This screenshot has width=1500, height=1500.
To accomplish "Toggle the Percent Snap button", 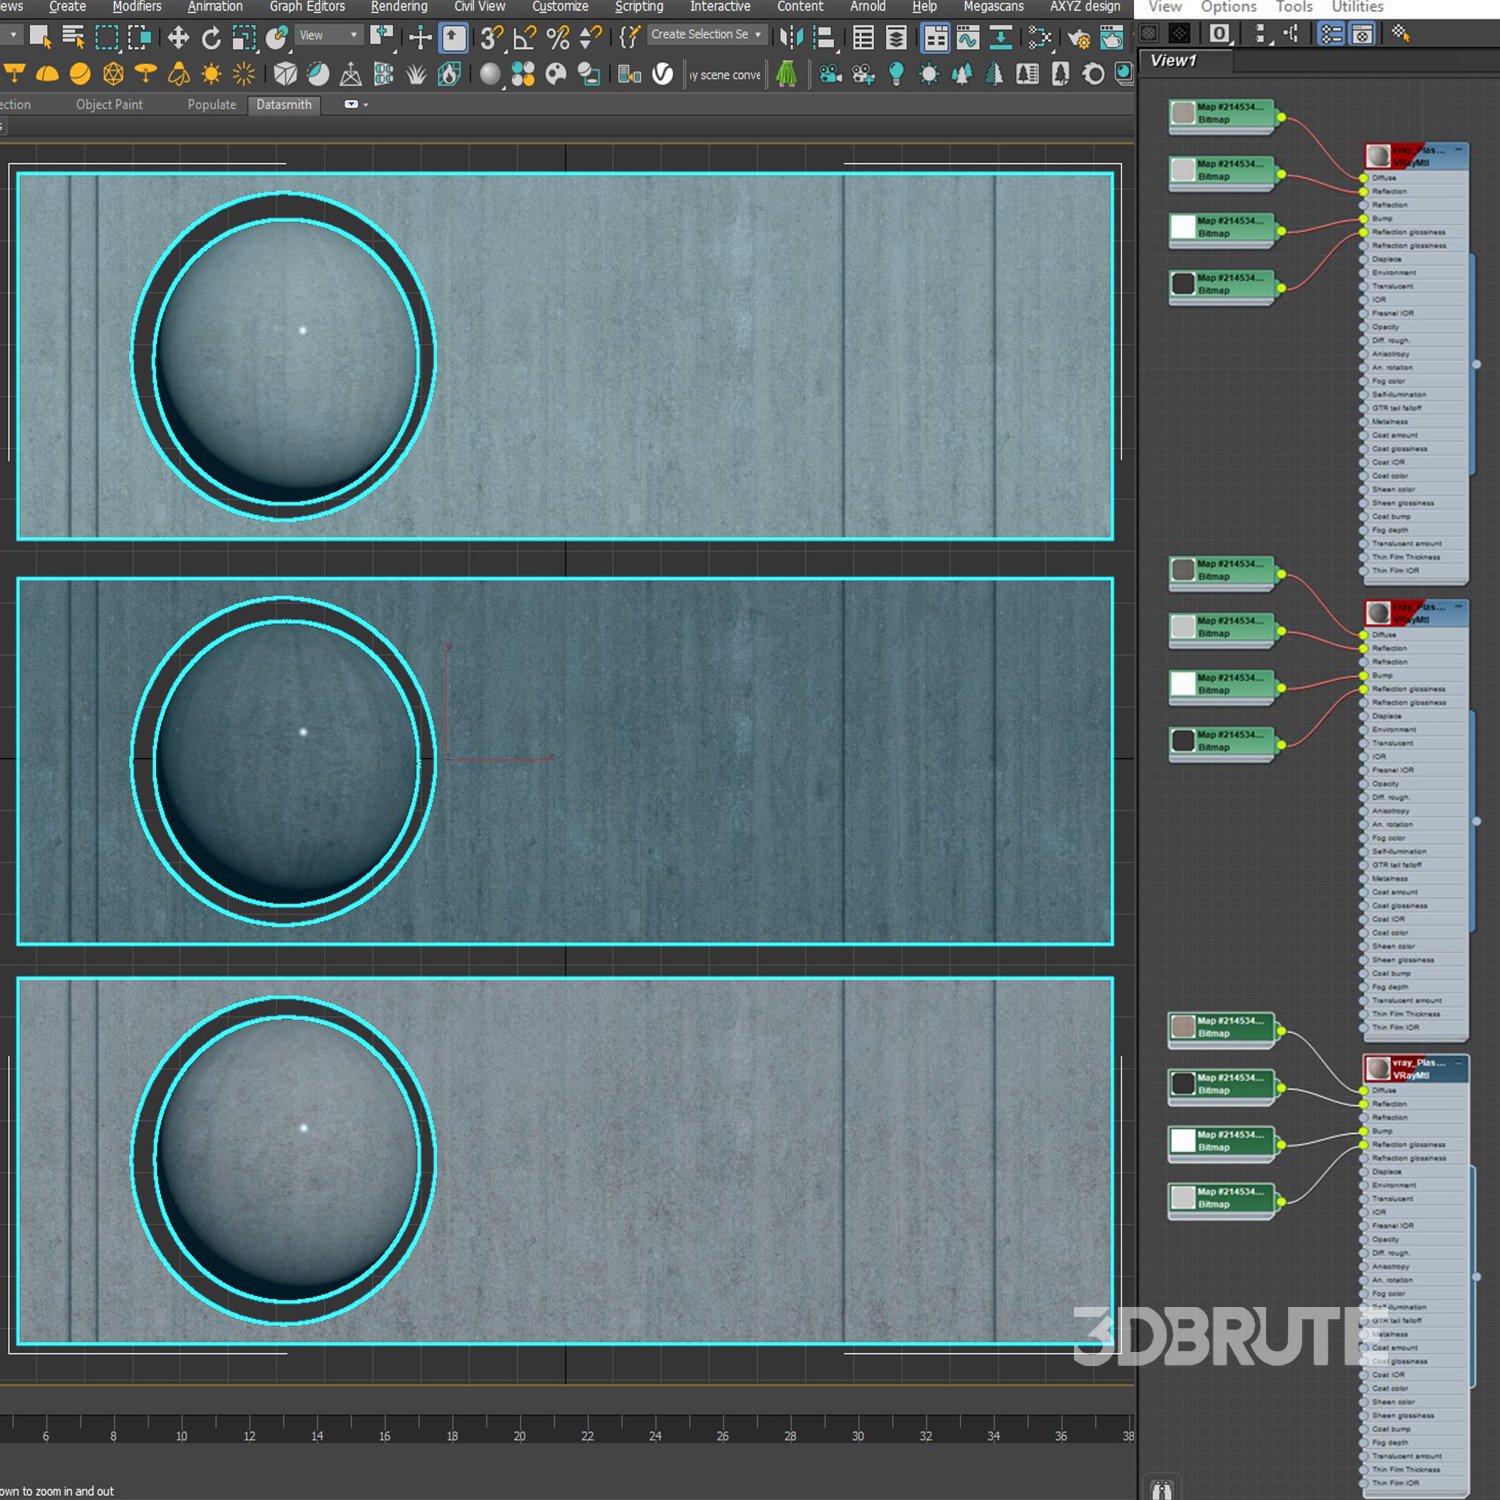I will point(557,38).
